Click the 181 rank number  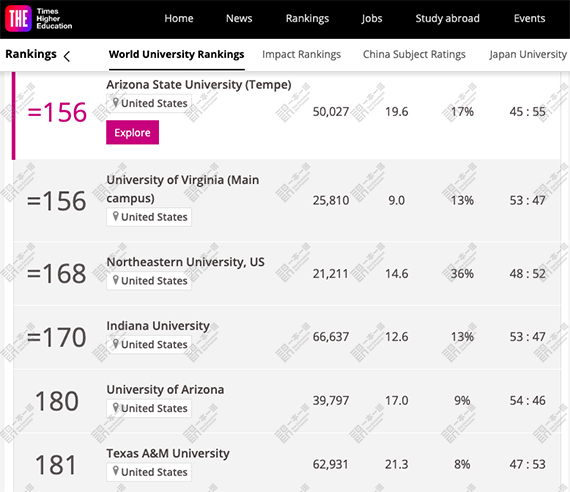pyautogui.click(x=56, y=465)
